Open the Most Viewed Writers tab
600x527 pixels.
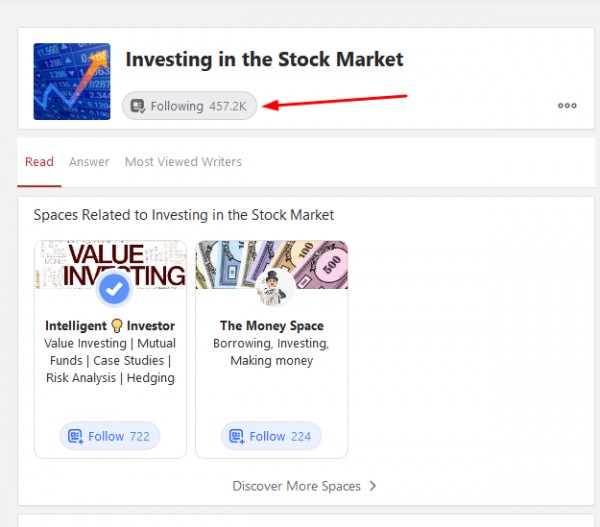click(183, 162)
